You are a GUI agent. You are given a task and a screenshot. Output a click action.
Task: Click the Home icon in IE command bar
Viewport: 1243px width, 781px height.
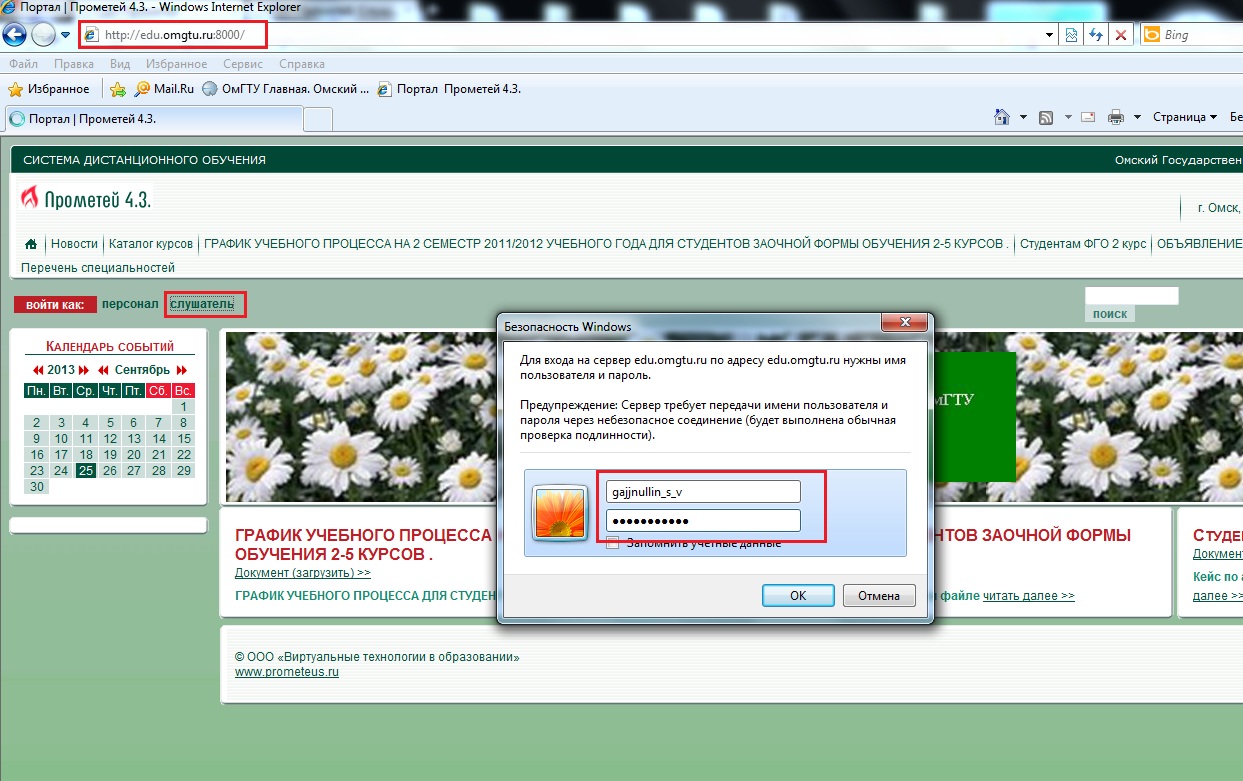[1001, 118]
